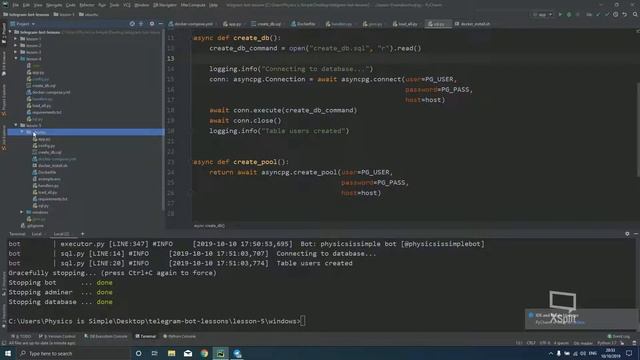
Task: Collapse the lesson-5 folder
Action: pos(16,125)
